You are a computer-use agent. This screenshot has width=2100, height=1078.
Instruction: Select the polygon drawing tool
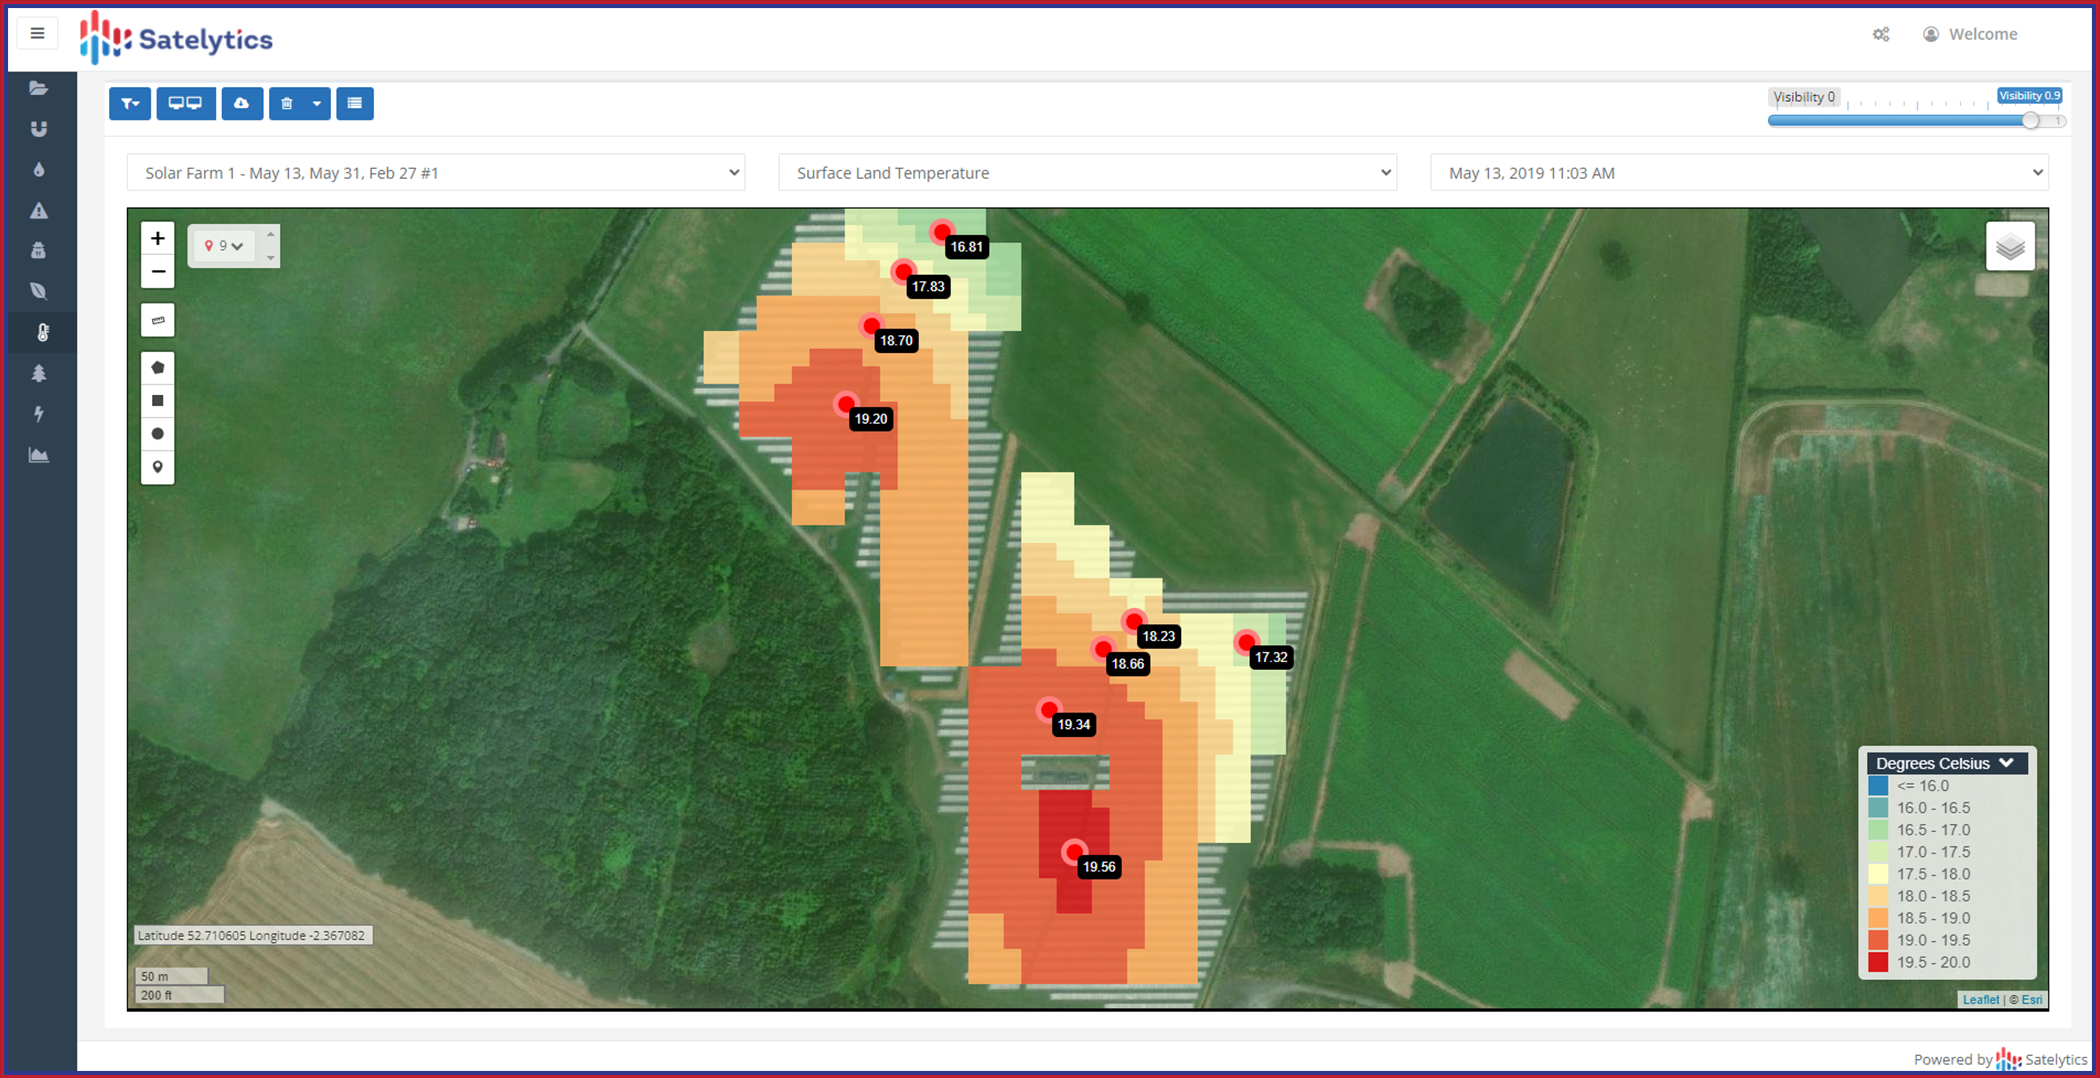[x=157, y=368]
